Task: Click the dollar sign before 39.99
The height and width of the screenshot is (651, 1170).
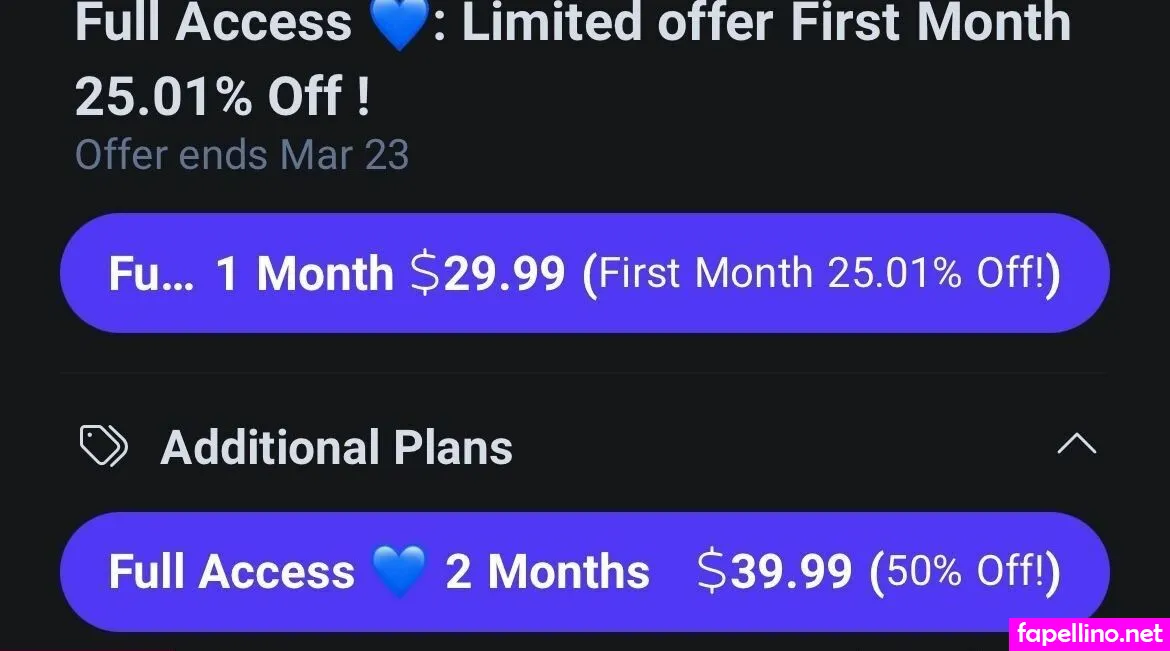Action: tap(712, 572)
